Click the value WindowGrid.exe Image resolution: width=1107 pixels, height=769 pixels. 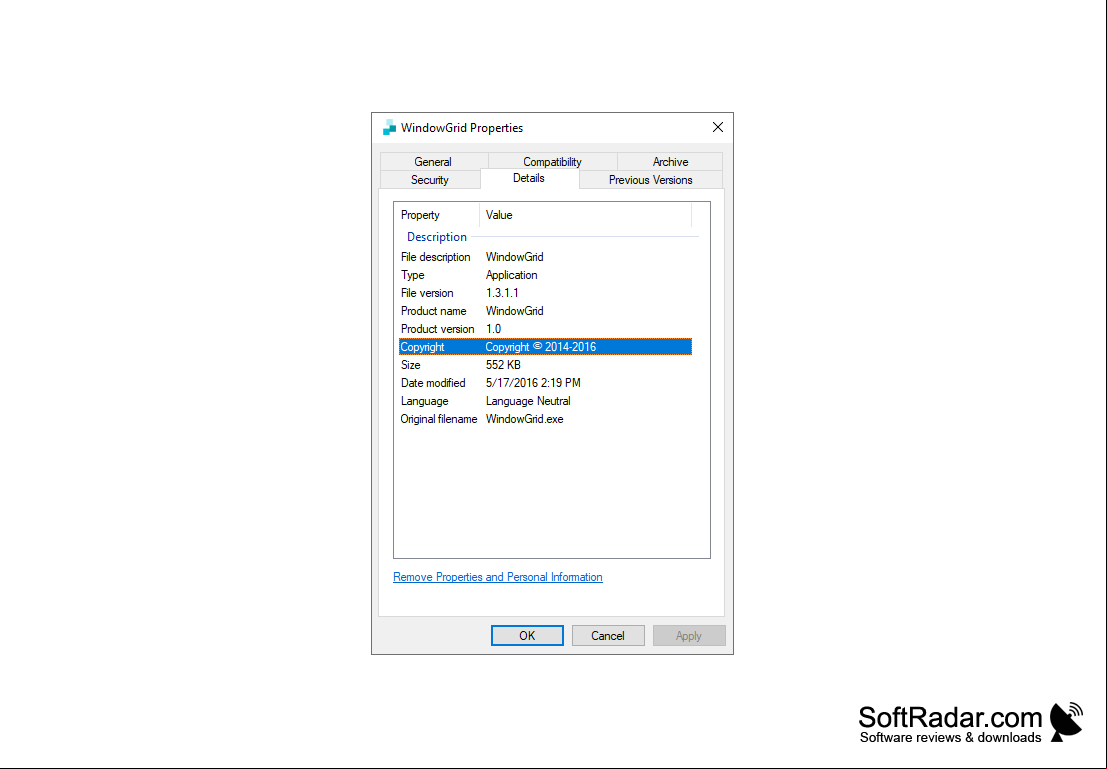[x=525, y=419]
